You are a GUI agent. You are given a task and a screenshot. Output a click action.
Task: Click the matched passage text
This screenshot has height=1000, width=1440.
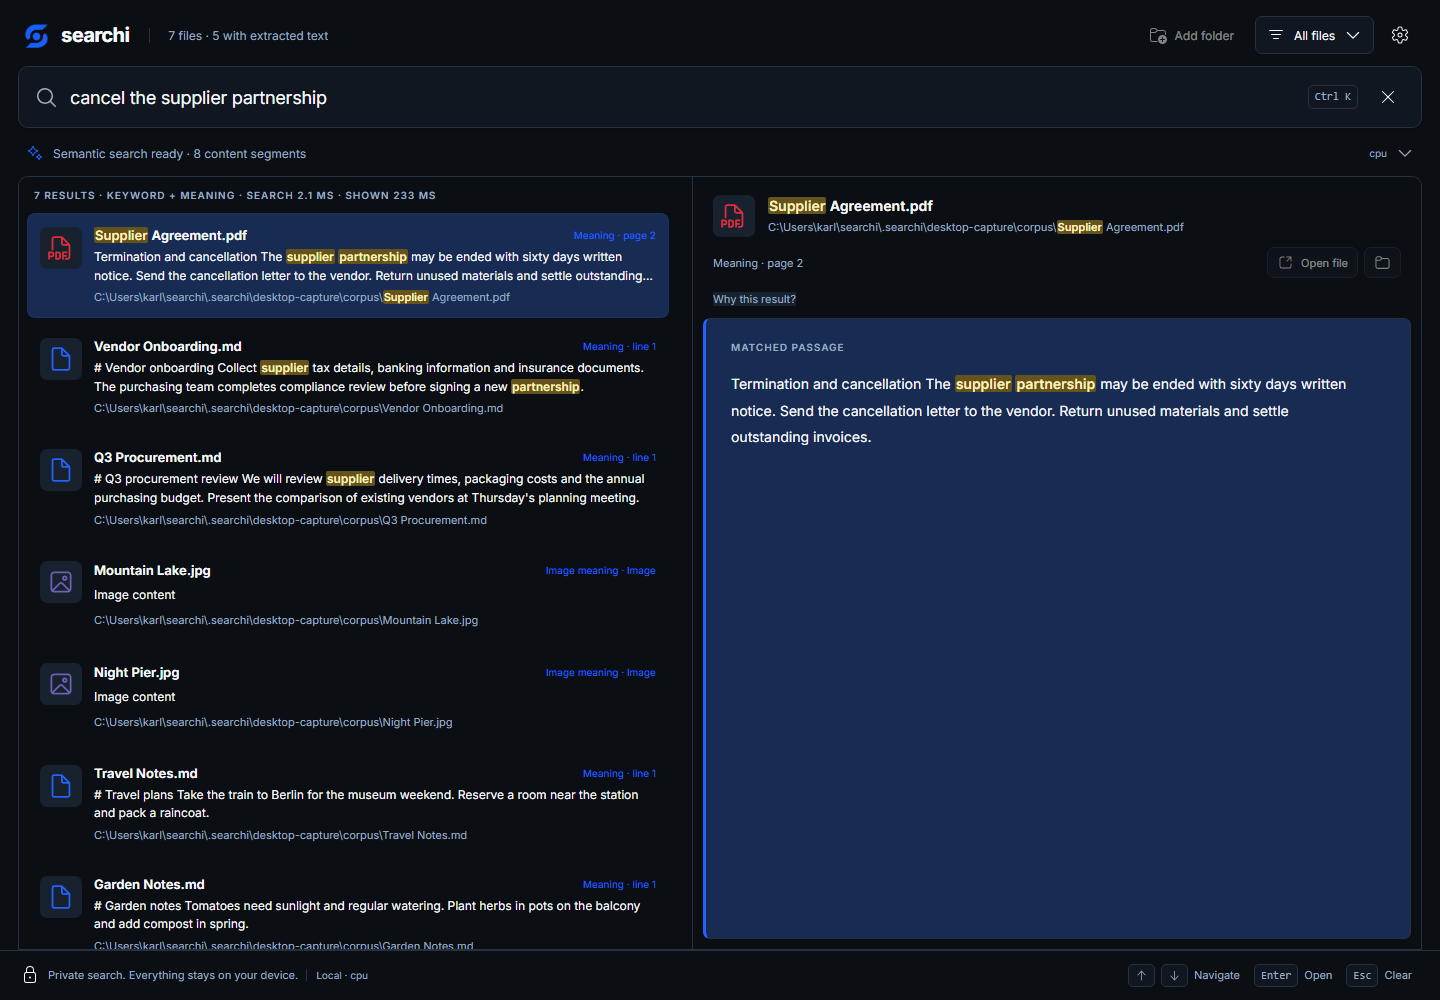tap(1039, 411)
